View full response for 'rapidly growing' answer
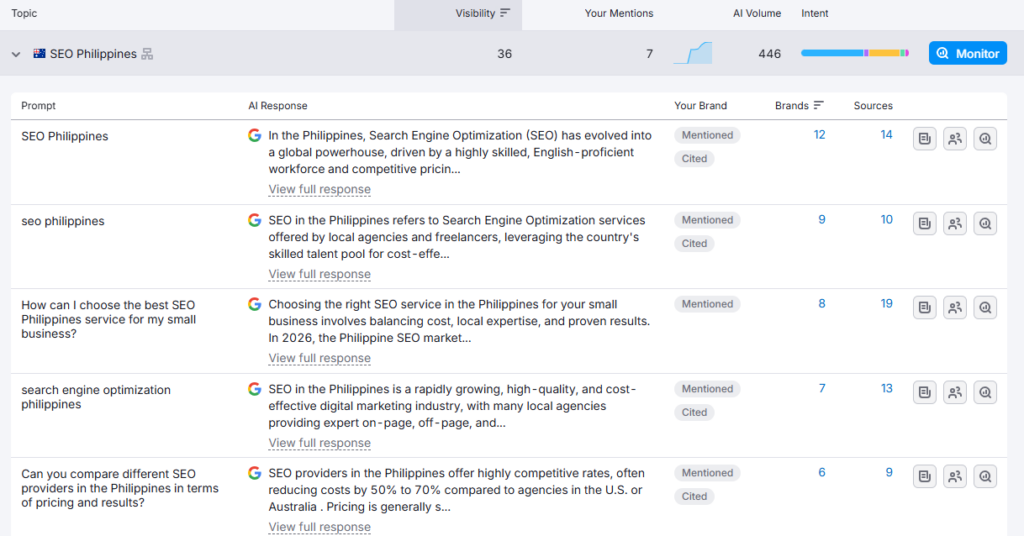Image resolution: width=1024 pixels, height=536 pixels. pyautogui.click(x=319, y=443)
